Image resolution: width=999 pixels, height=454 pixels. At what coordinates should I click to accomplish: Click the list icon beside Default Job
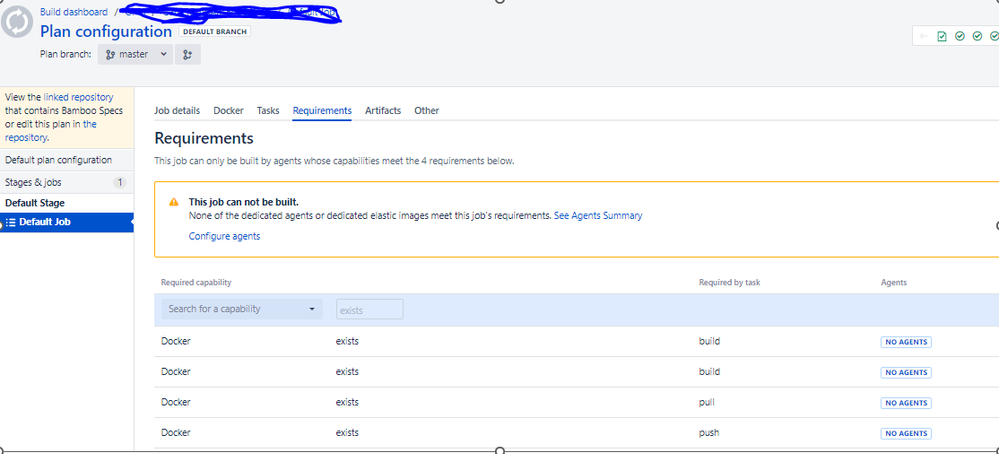[11, 222]
